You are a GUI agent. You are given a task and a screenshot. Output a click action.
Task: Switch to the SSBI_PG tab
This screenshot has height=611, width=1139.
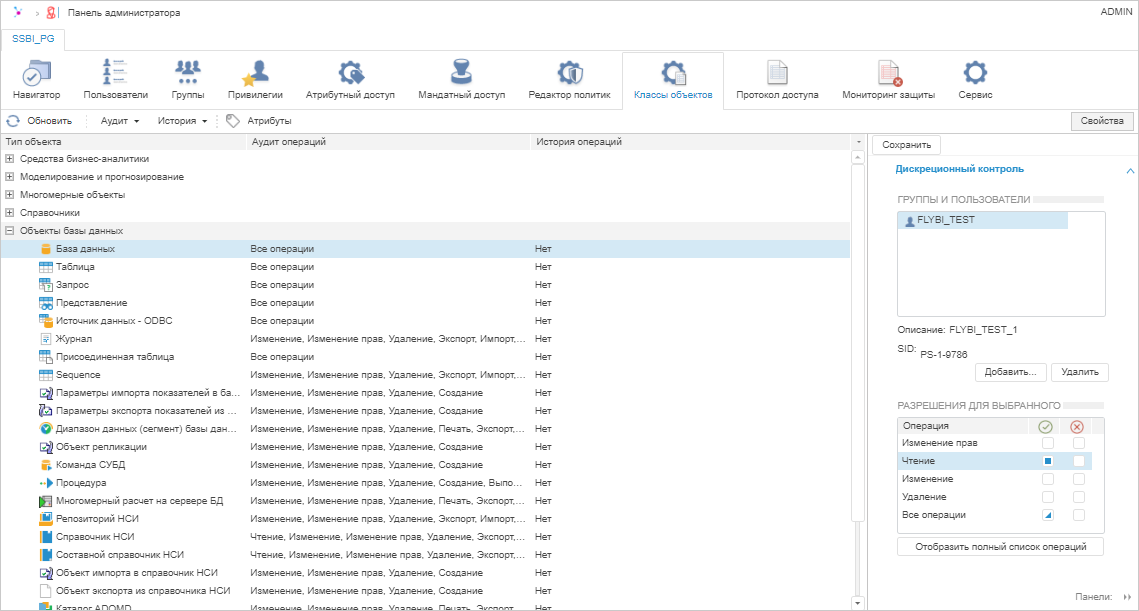point(34,39)
